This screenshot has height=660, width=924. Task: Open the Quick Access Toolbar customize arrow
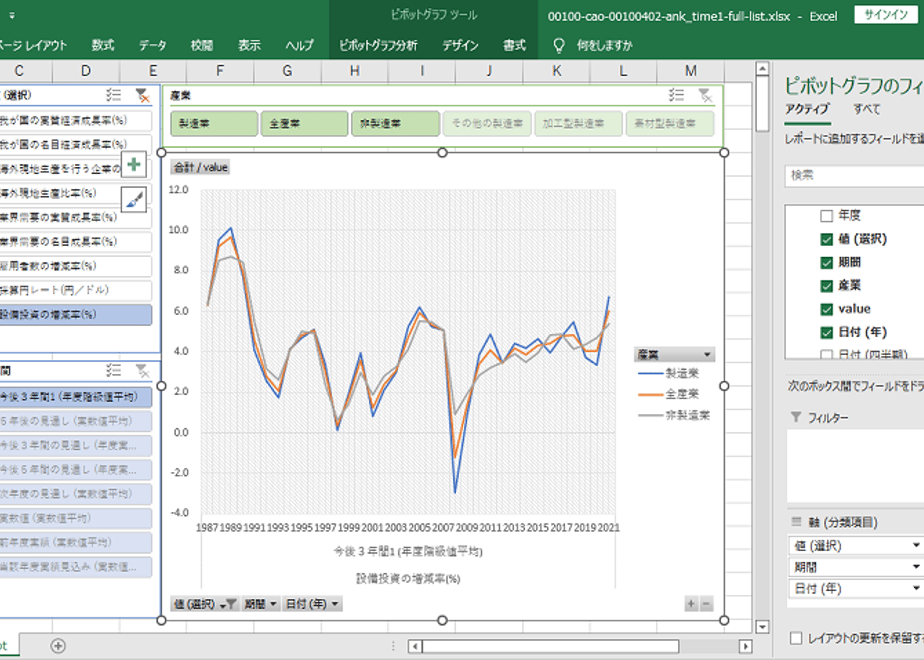click(x=12, y=16)
